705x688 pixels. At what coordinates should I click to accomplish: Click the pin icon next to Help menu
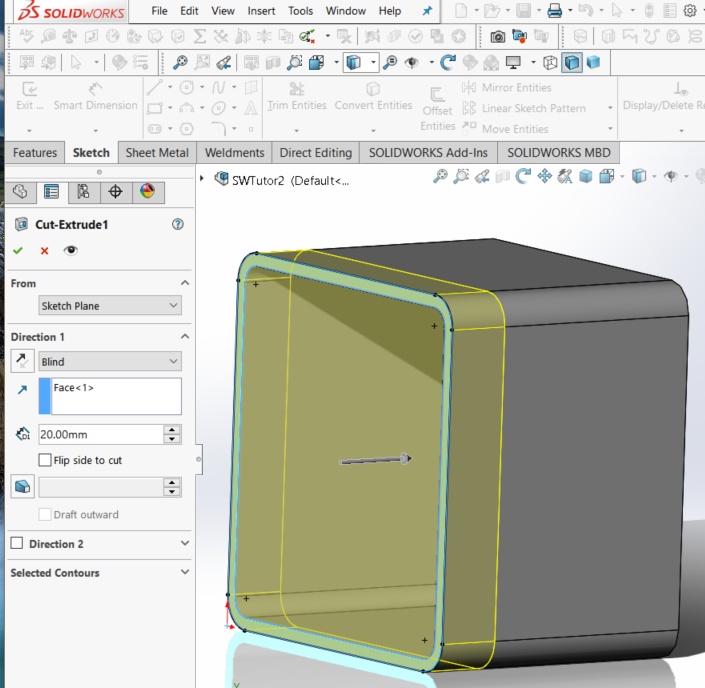pos(427,11)
